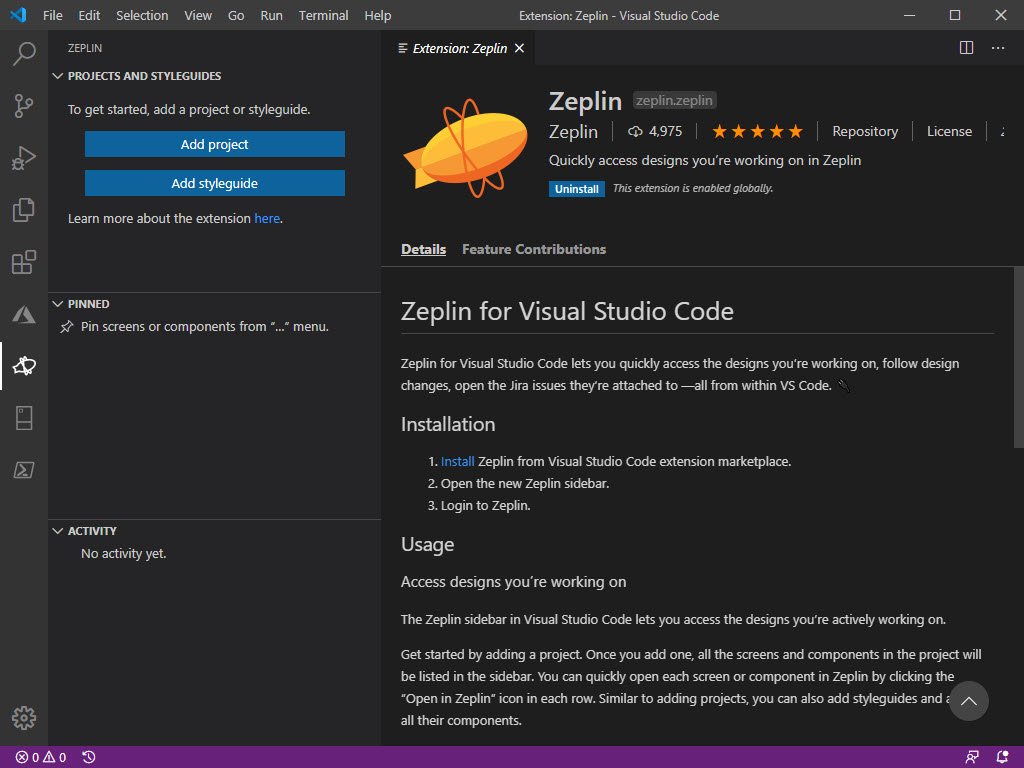
Task: Open the notebook view icon below Zeplin
Action: (24, 418)
